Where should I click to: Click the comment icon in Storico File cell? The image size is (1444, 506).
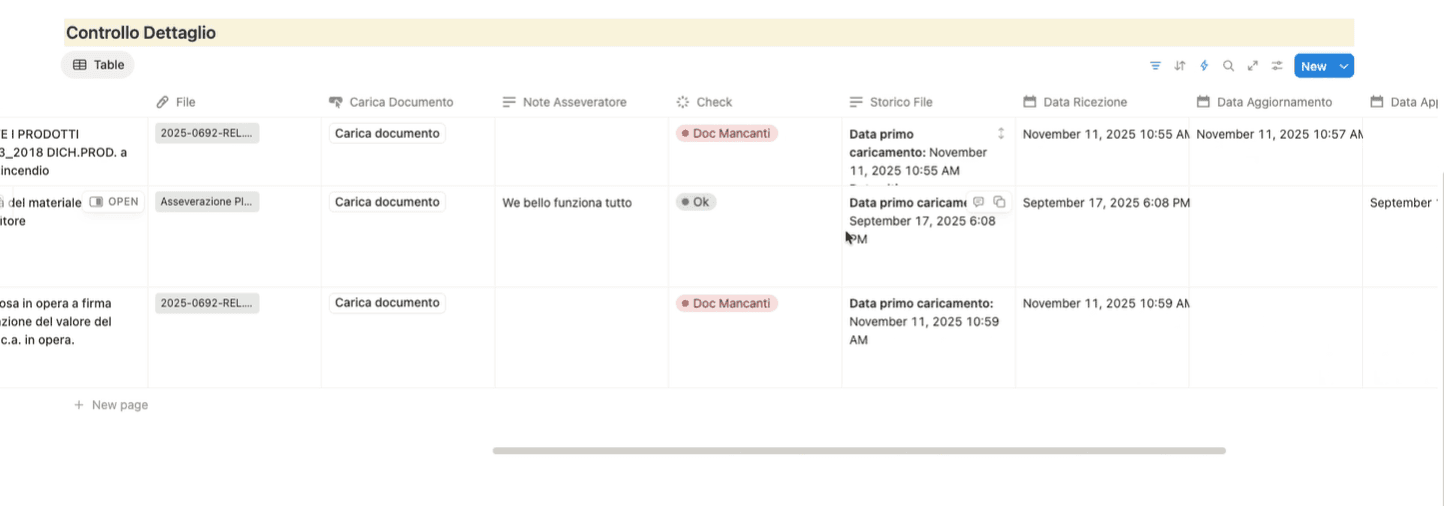pyautogui.click(x=979, y=202)
